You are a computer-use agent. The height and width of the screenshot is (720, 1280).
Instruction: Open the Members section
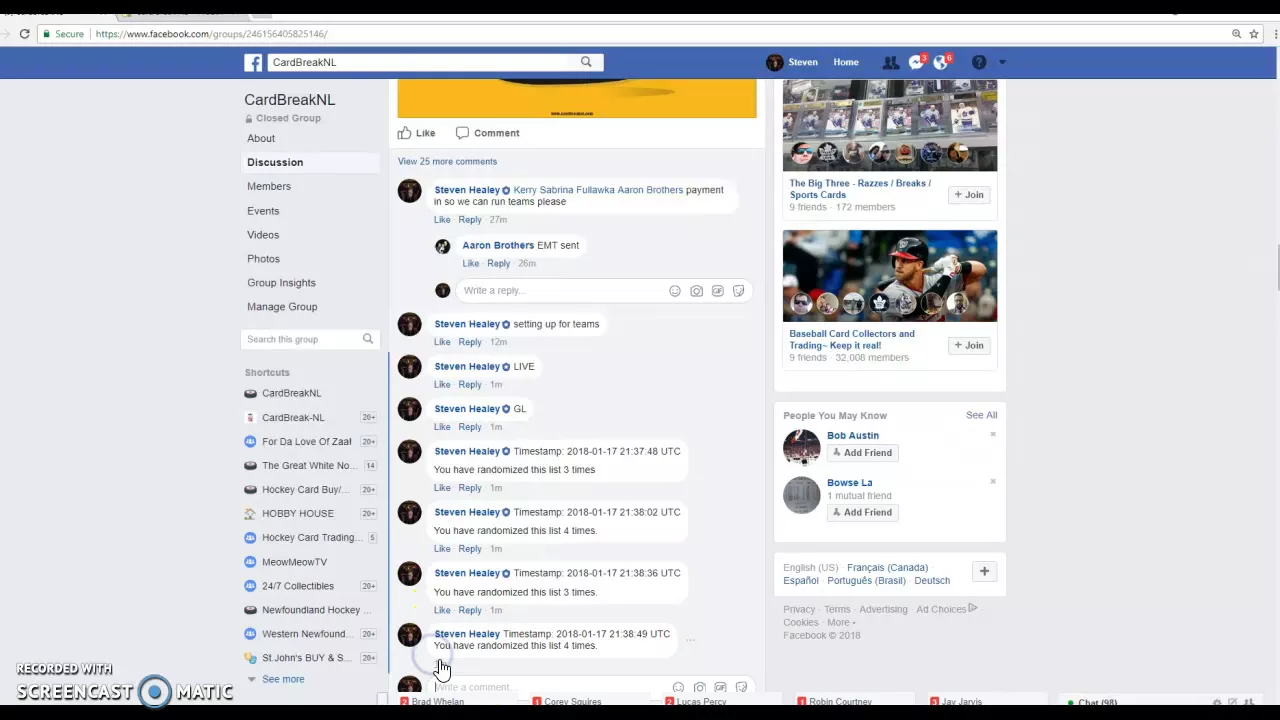coord(269,186)
